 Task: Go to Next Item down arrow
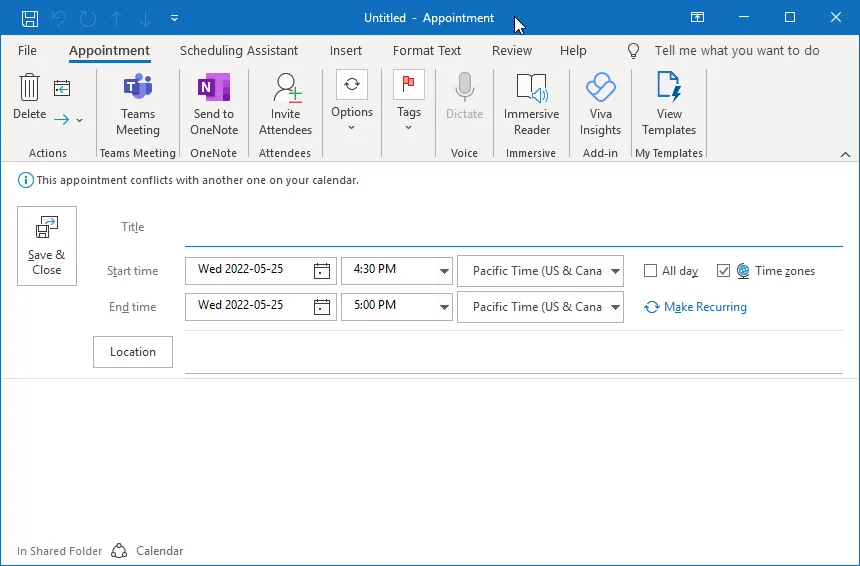pos(145,18)
